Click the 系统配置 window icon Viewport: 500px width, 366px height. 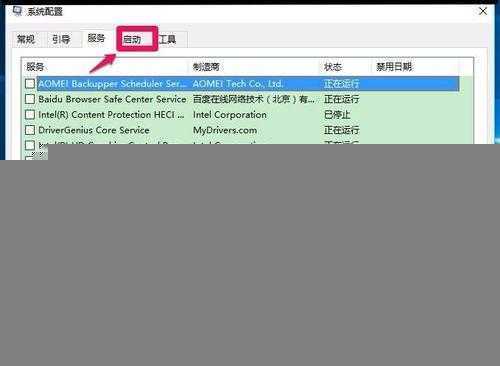[x=17, y=11]
